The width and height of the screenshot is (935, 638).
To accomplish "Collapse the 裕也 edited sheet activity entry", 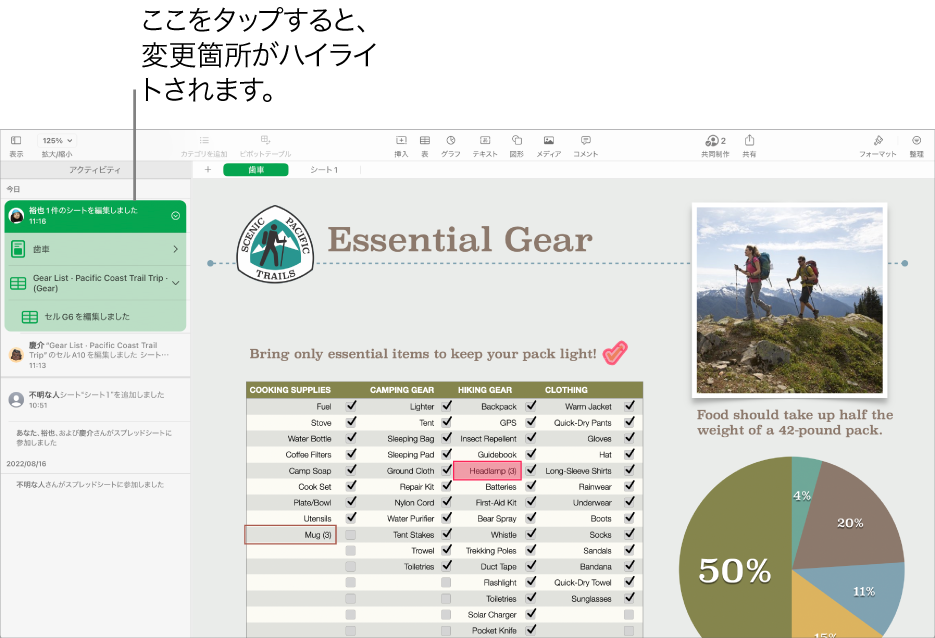I will pos(175,216).
